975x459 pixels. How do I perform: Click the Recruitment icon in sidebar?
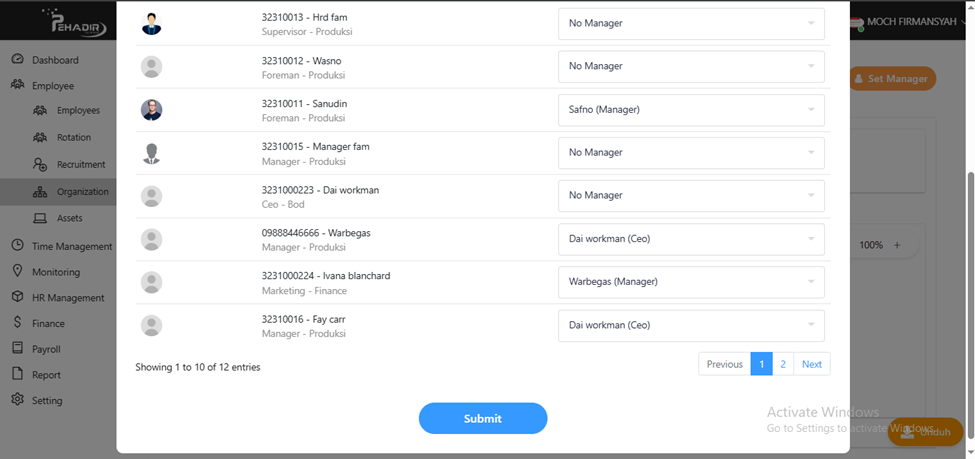(x=40, y=164)
